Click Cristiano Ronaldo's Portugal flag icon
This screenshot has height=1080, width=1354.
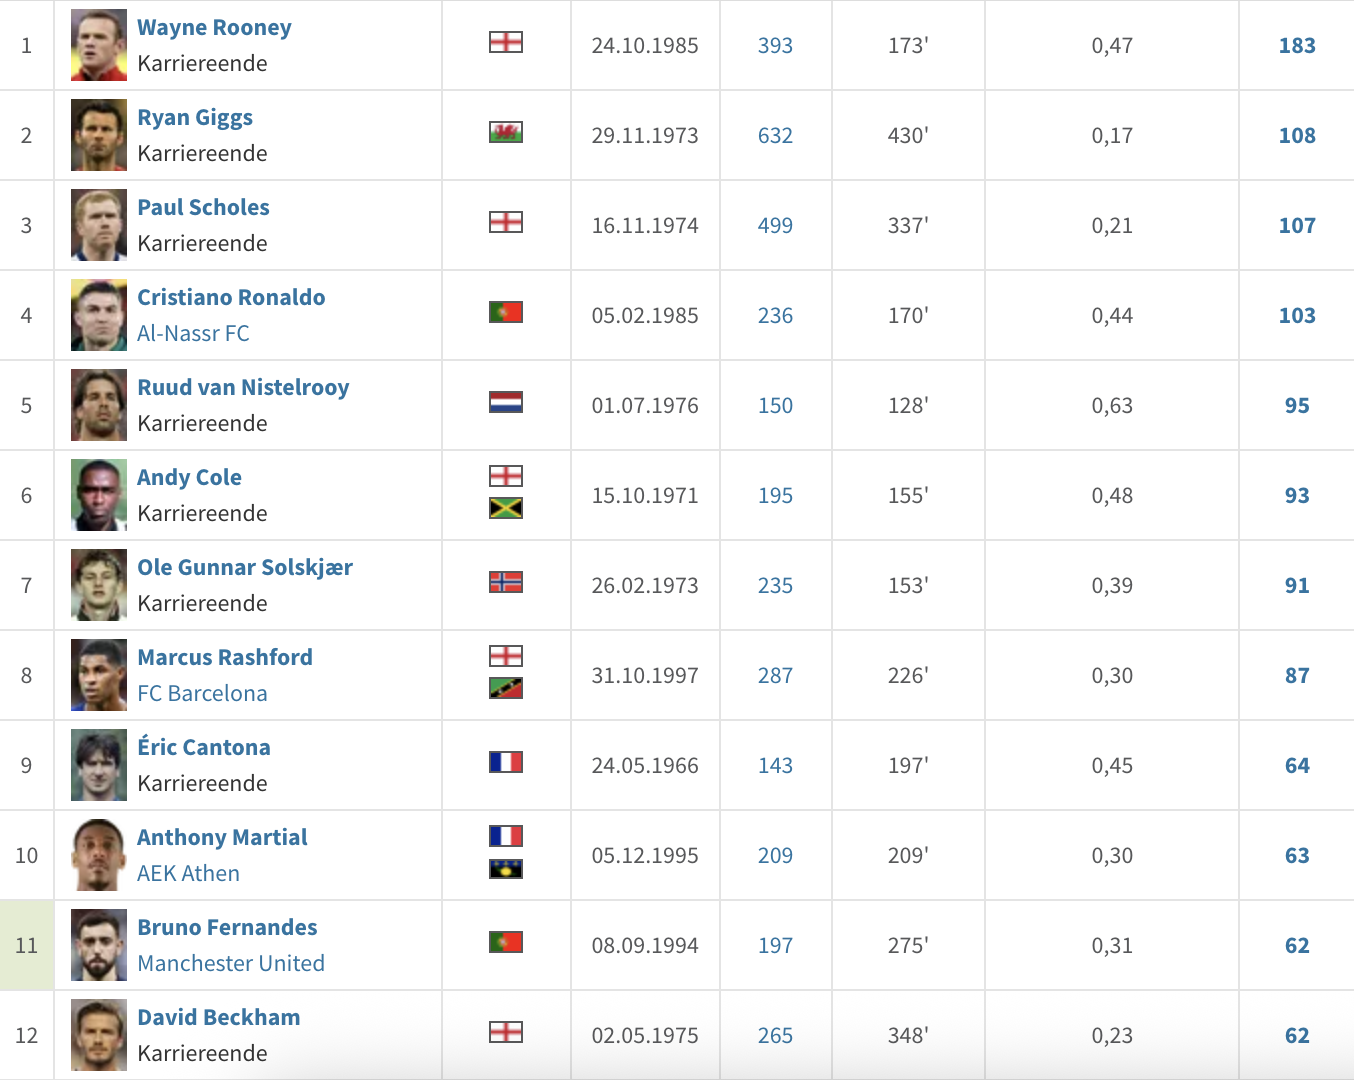pyautogui.click(x=506, y=312)
